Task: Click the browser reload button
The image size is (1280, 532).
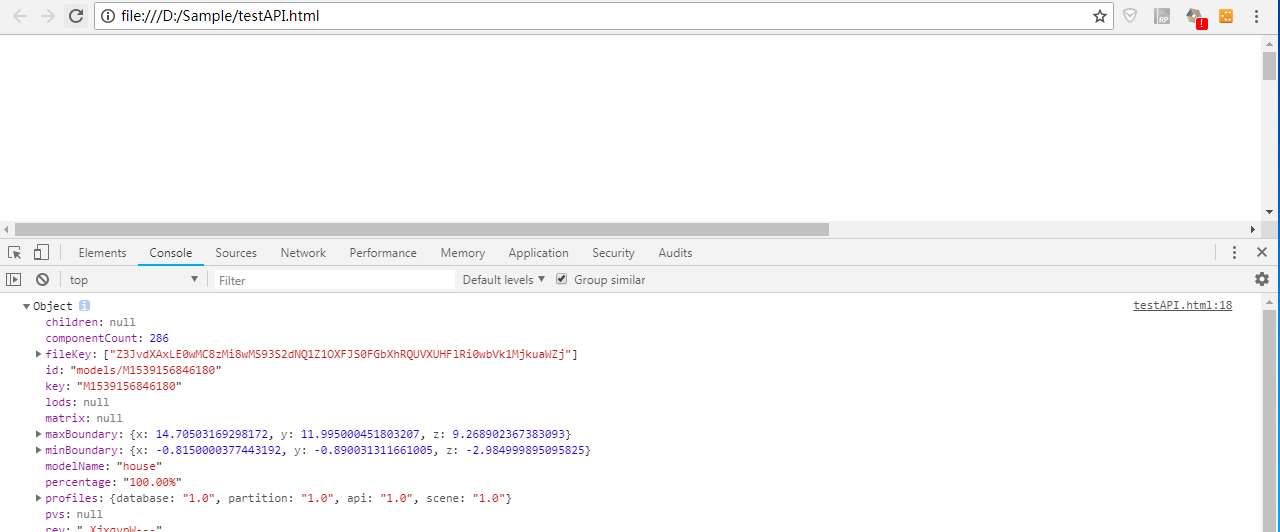Action: coord(75,16)
